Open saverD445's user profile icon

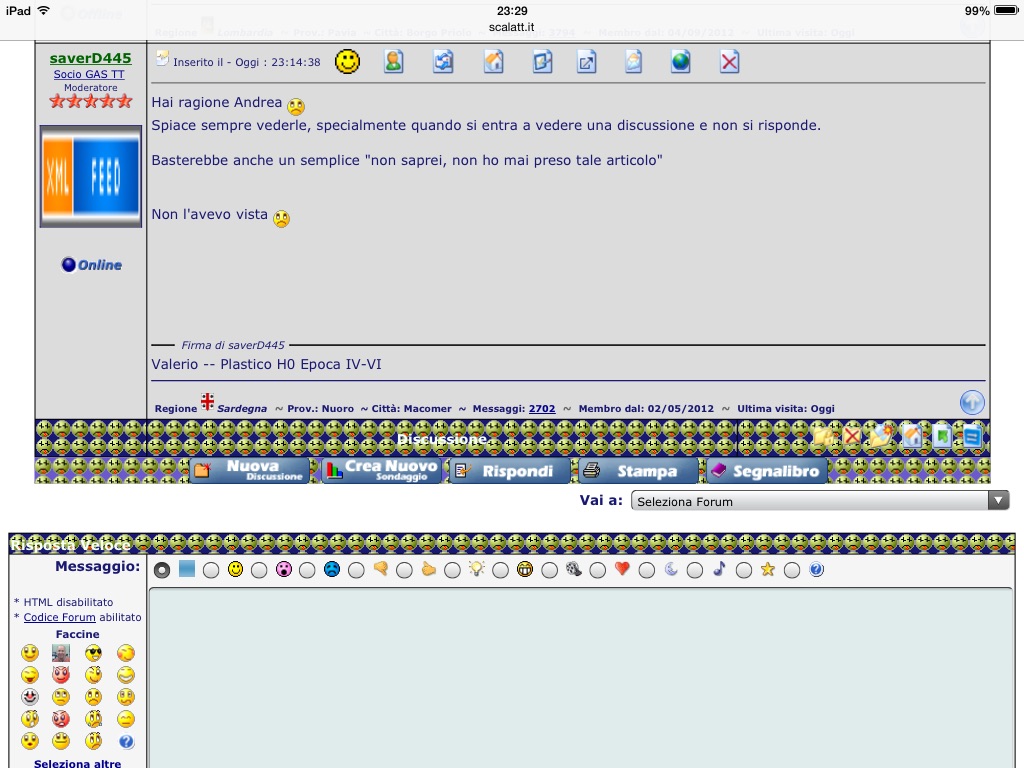[x=393, y=62]
